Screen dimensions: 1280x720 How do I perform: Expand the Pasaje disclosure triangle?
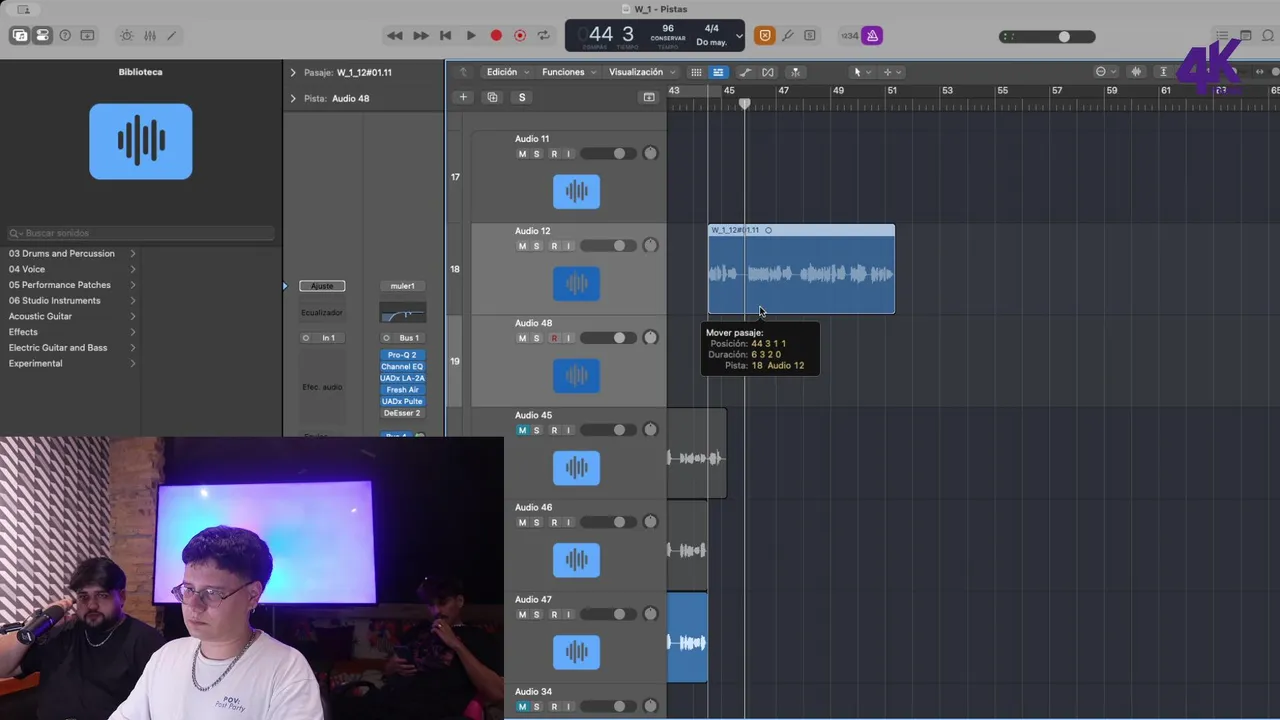pyautogui.click(x=293, y=73)
